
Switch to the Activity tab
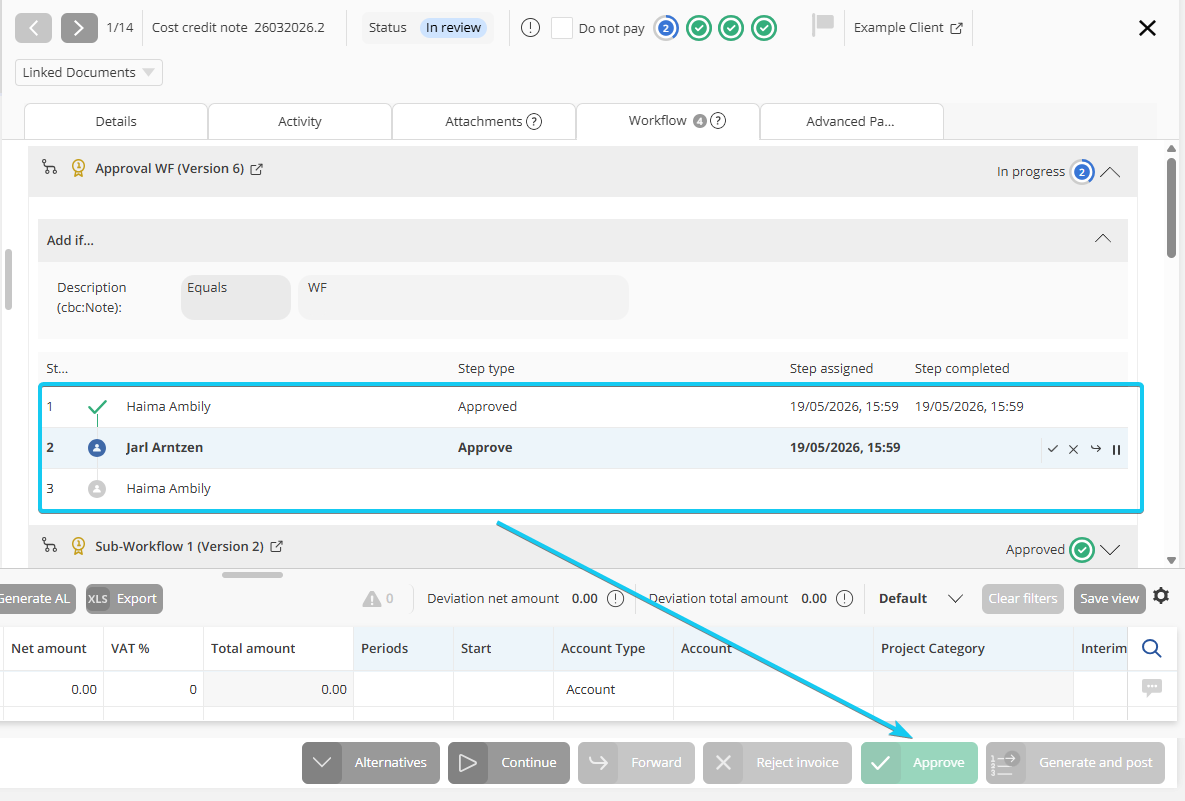(299, 122)
